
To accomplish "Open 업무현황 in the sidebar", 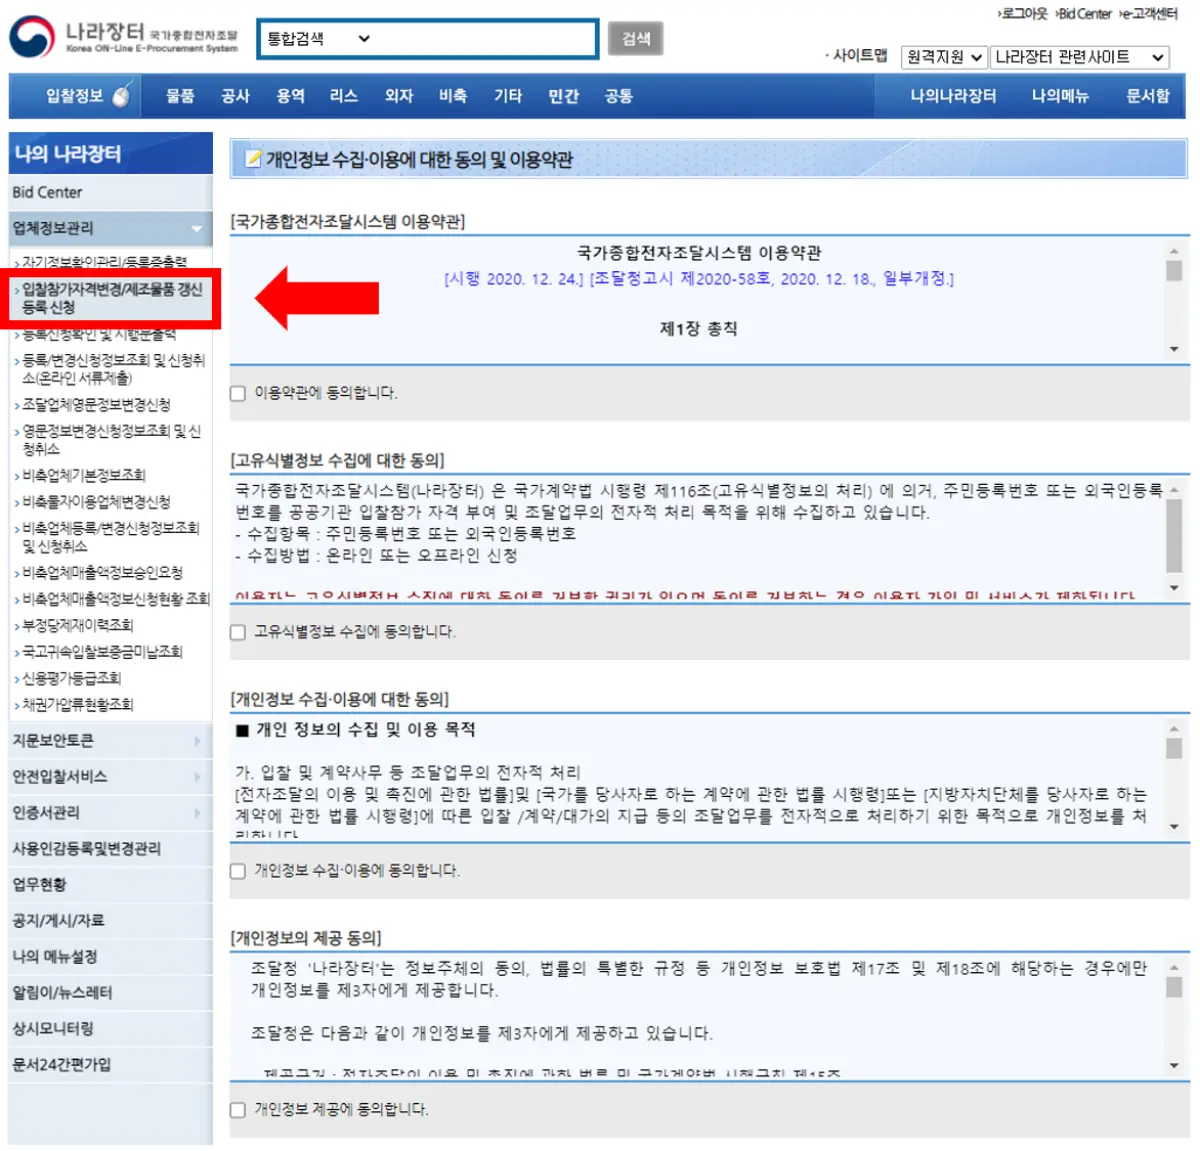I will pyautogui.click(x=110, y=885).
